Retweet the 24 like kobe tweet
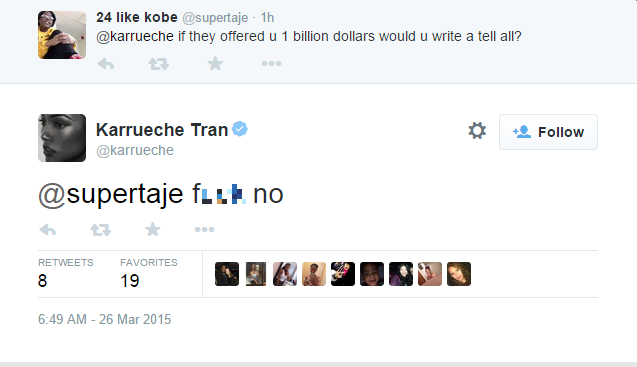 [x=158, y=64]
